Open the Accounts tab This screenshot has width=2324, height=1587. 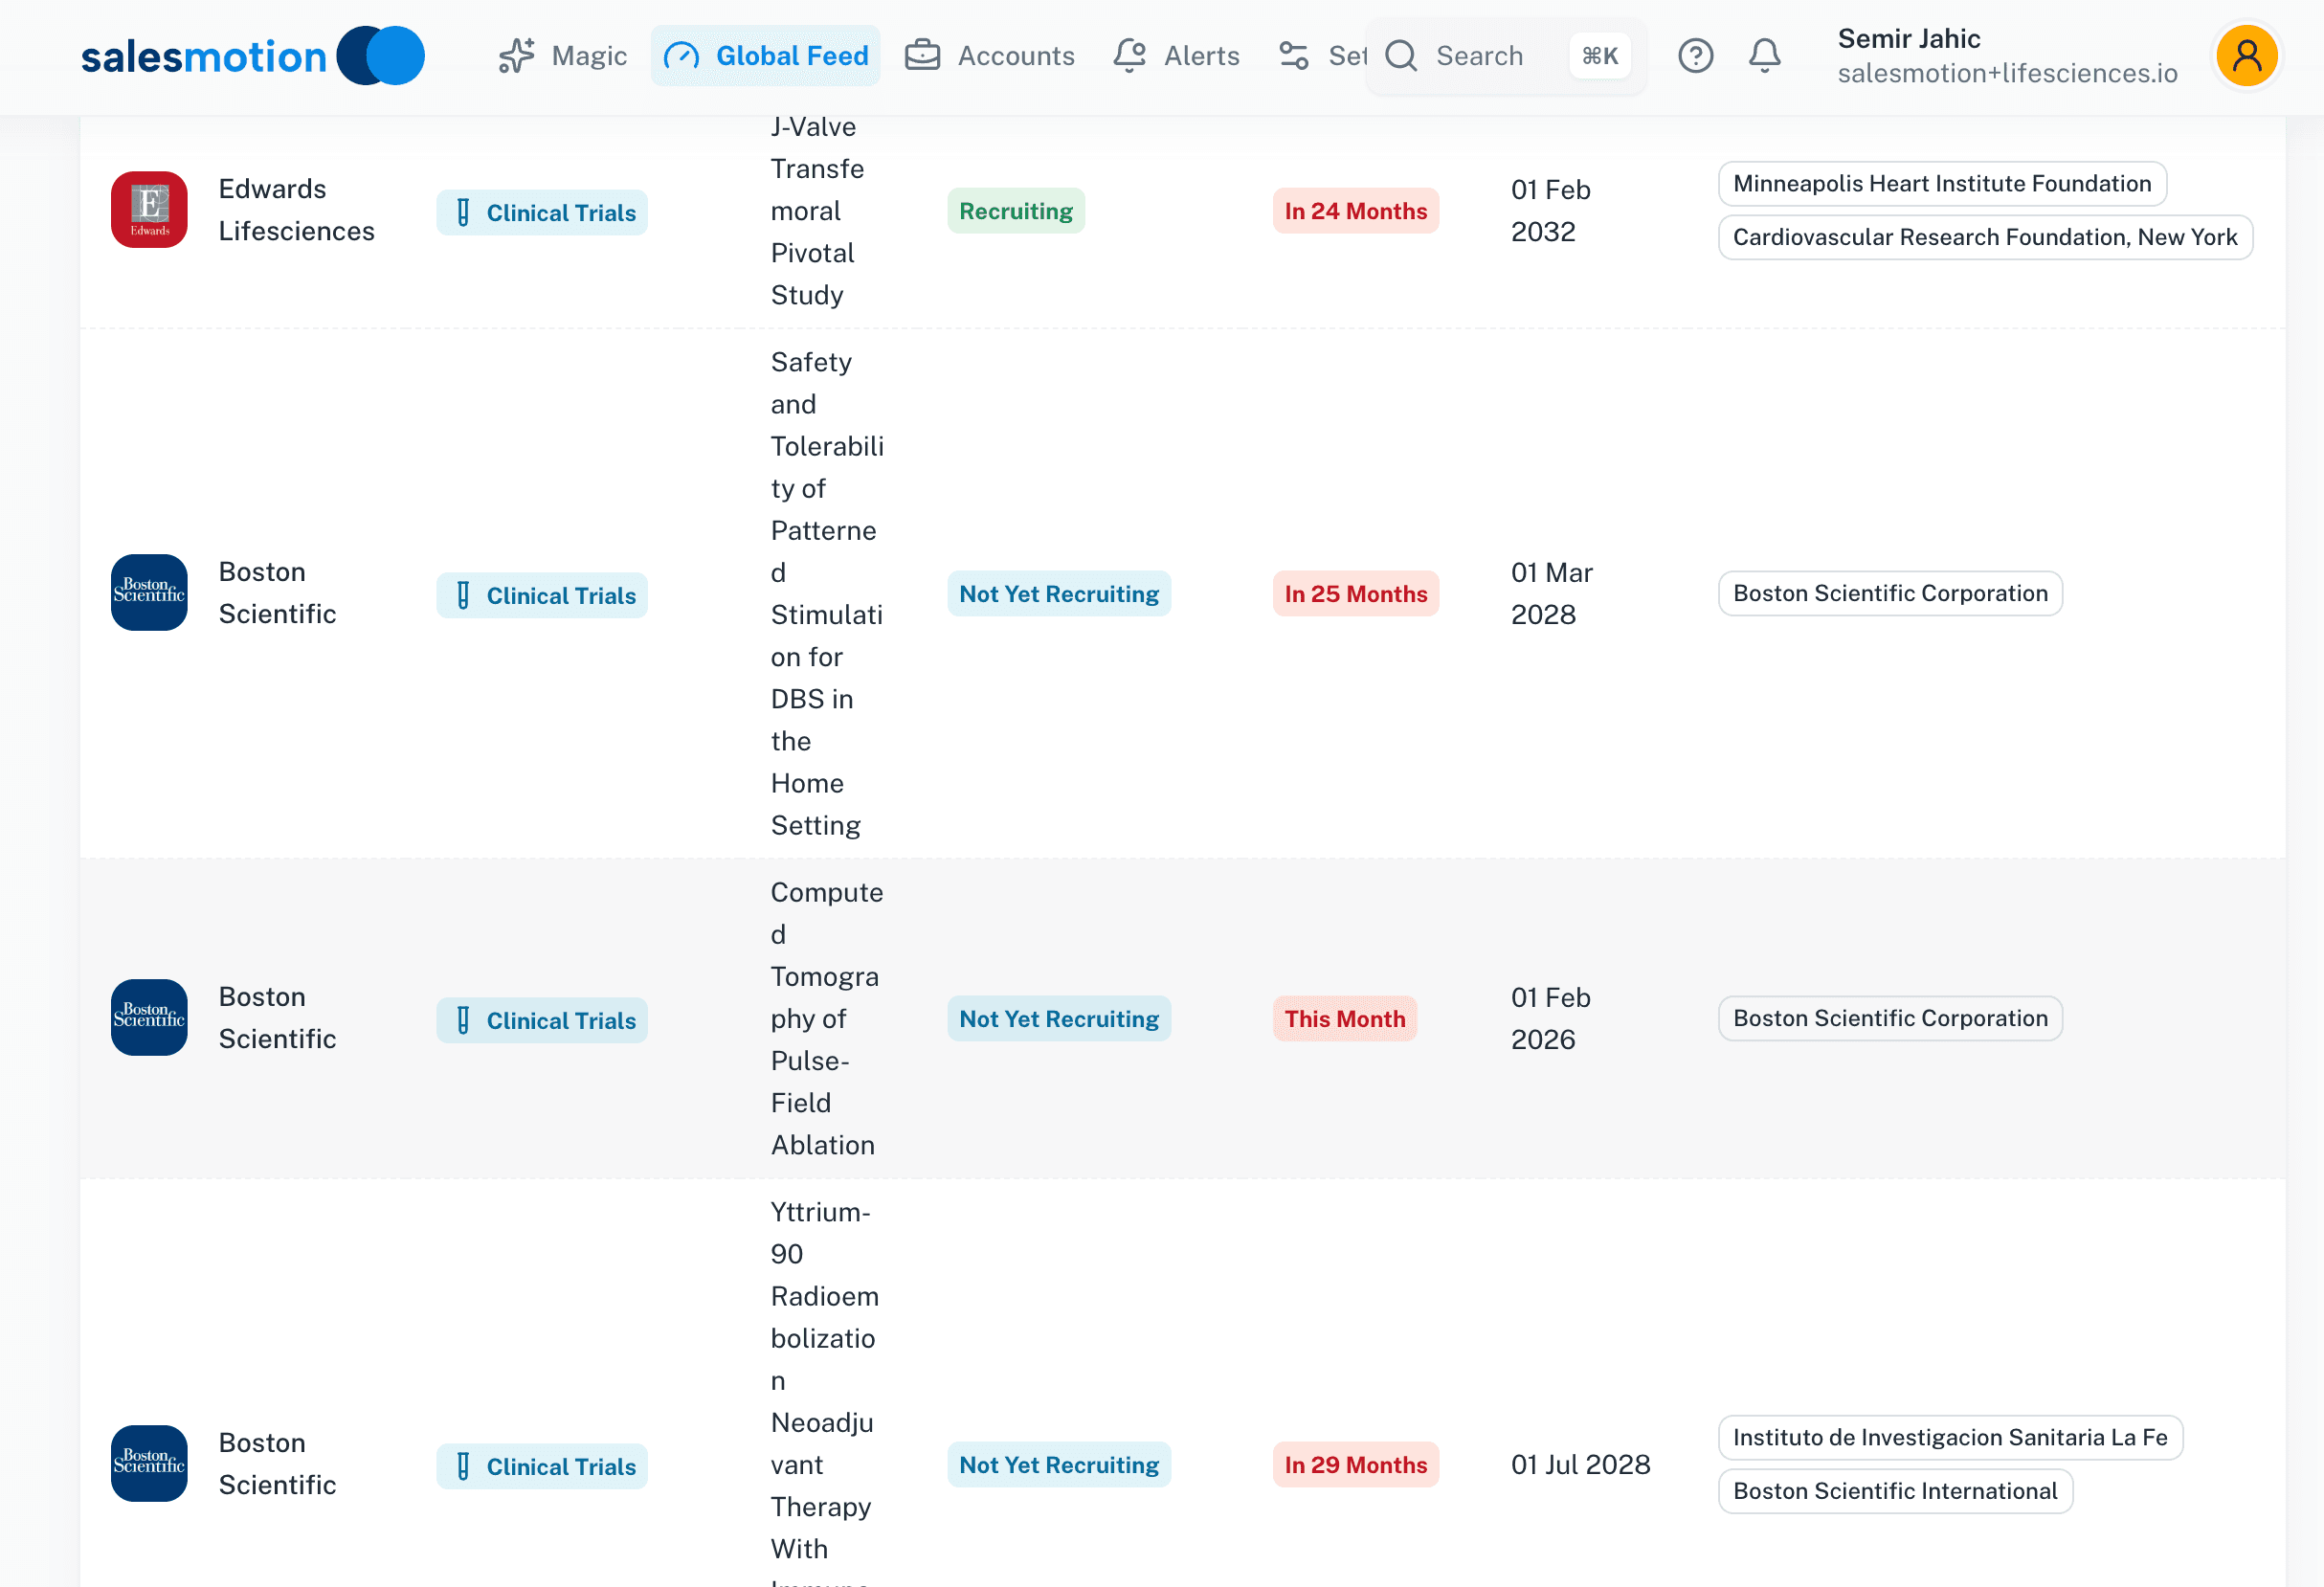[989, 56]
